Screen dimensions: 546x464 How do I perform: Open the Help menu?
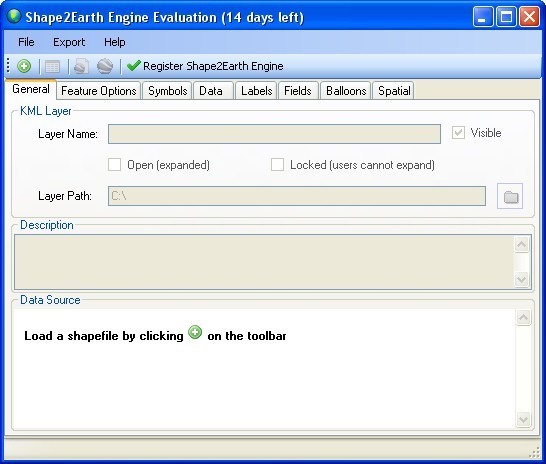pyautogui.click(x=115, y=42)
